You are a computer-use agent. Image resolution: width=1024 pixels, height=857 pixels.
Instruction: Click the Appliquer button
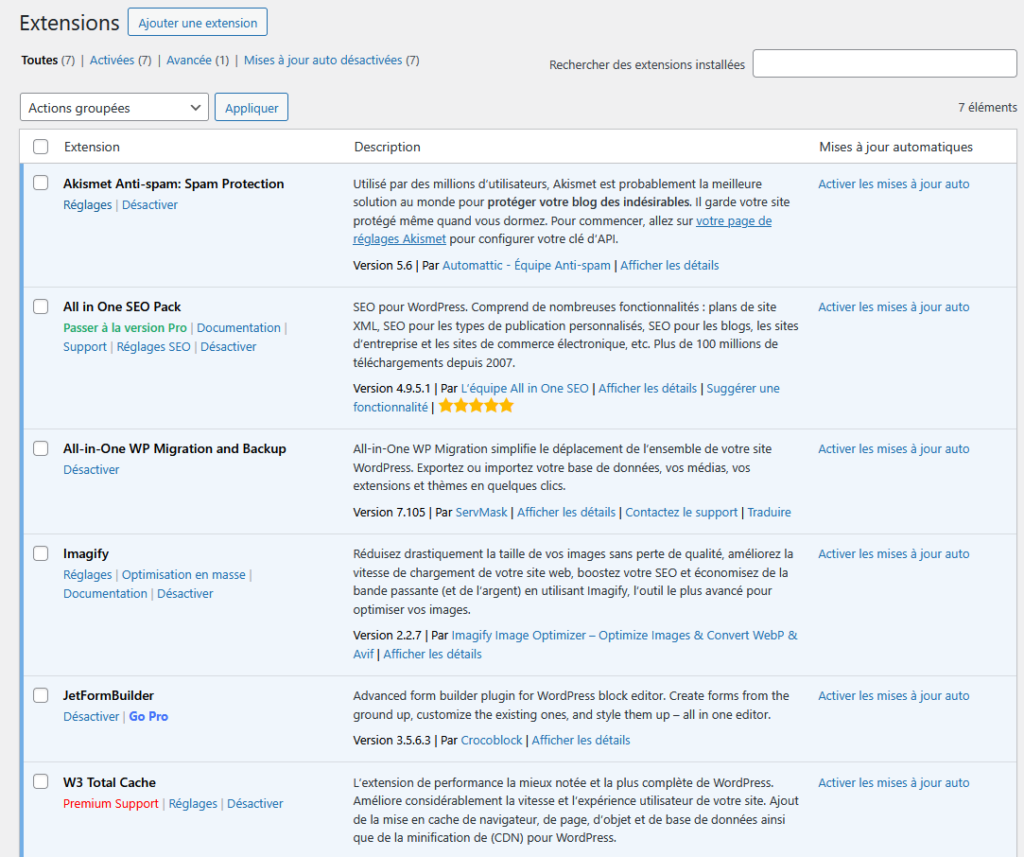tap(251, 107)
